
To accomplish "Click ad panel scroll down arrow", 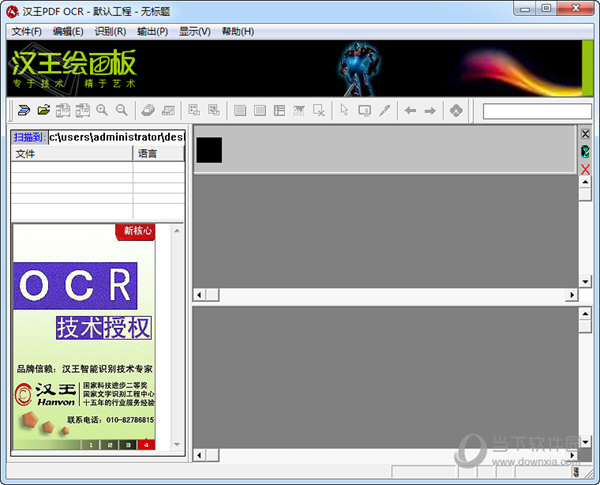I will (x=177, y=444).
